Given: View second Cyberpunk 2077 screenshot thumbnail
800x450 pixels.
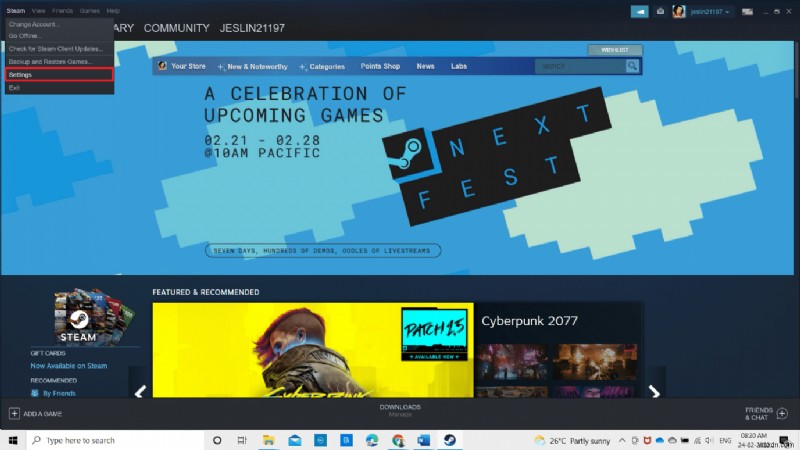Looking at the screenshot, I should coord(595,362).
